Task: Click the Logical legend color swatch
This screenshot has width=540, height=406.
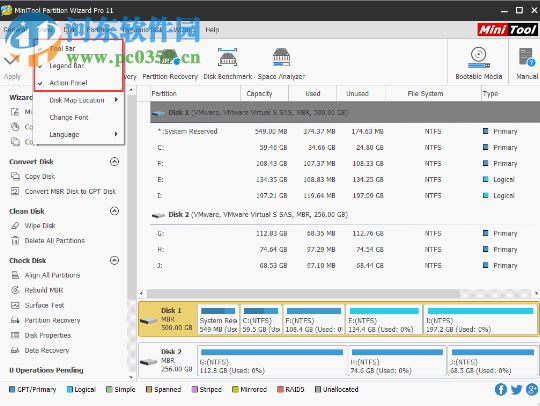Action: click(x=70, y=389)
